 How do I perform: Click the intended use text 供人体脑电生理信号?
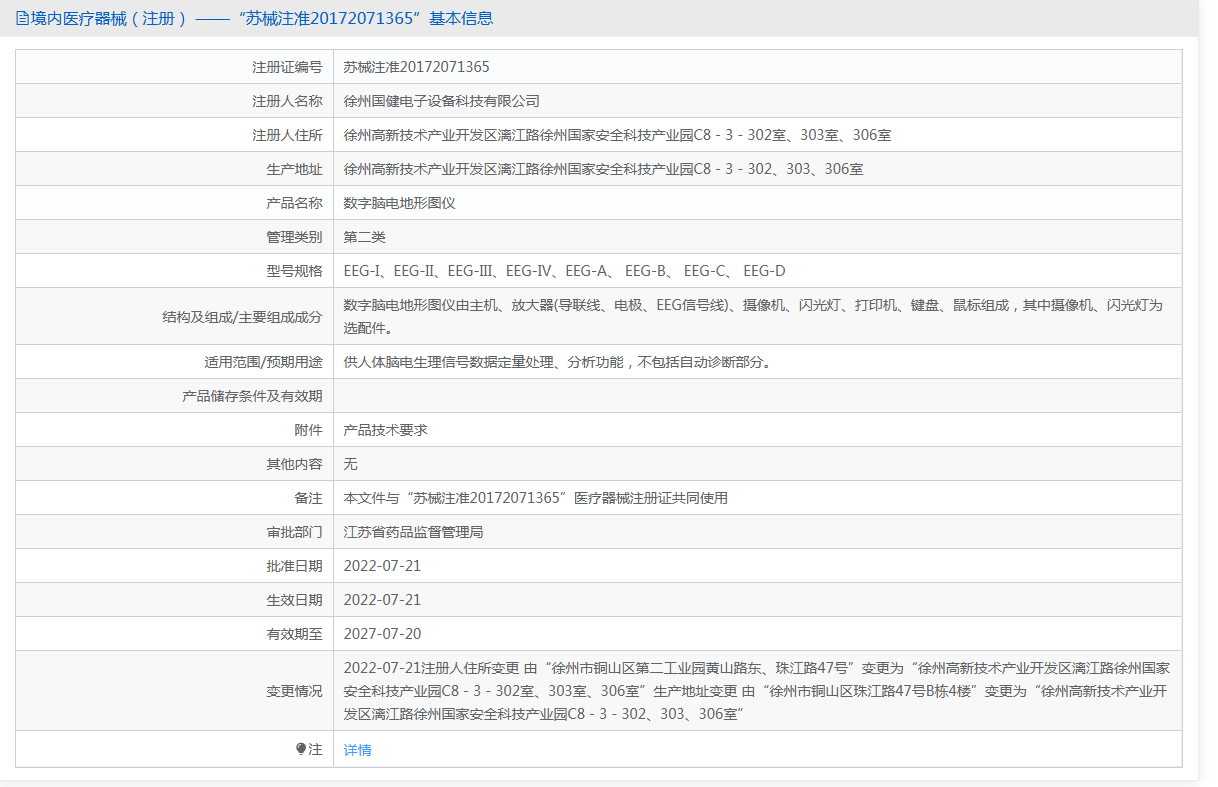(557, 362)
